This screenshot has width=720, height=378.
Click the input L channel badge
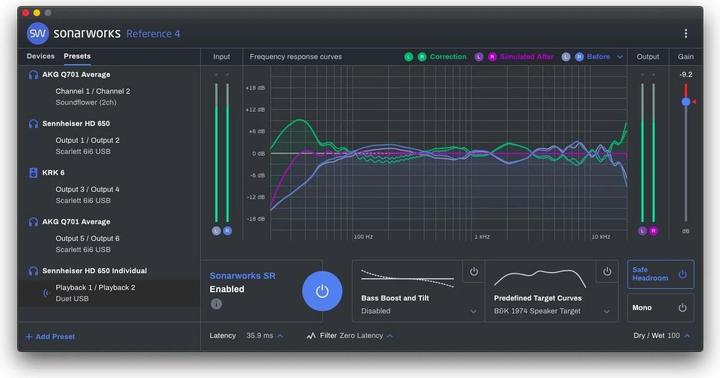click(216, 231)
